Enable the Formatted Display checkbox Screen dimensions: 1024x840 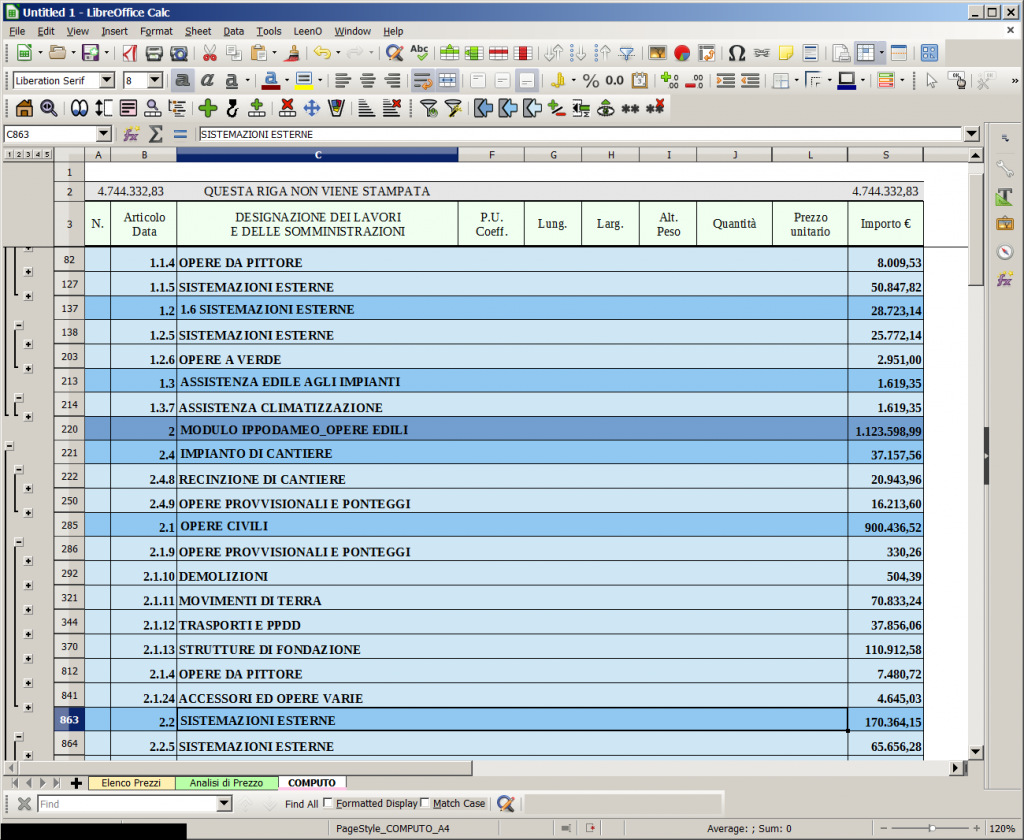[x=328, y=803]
